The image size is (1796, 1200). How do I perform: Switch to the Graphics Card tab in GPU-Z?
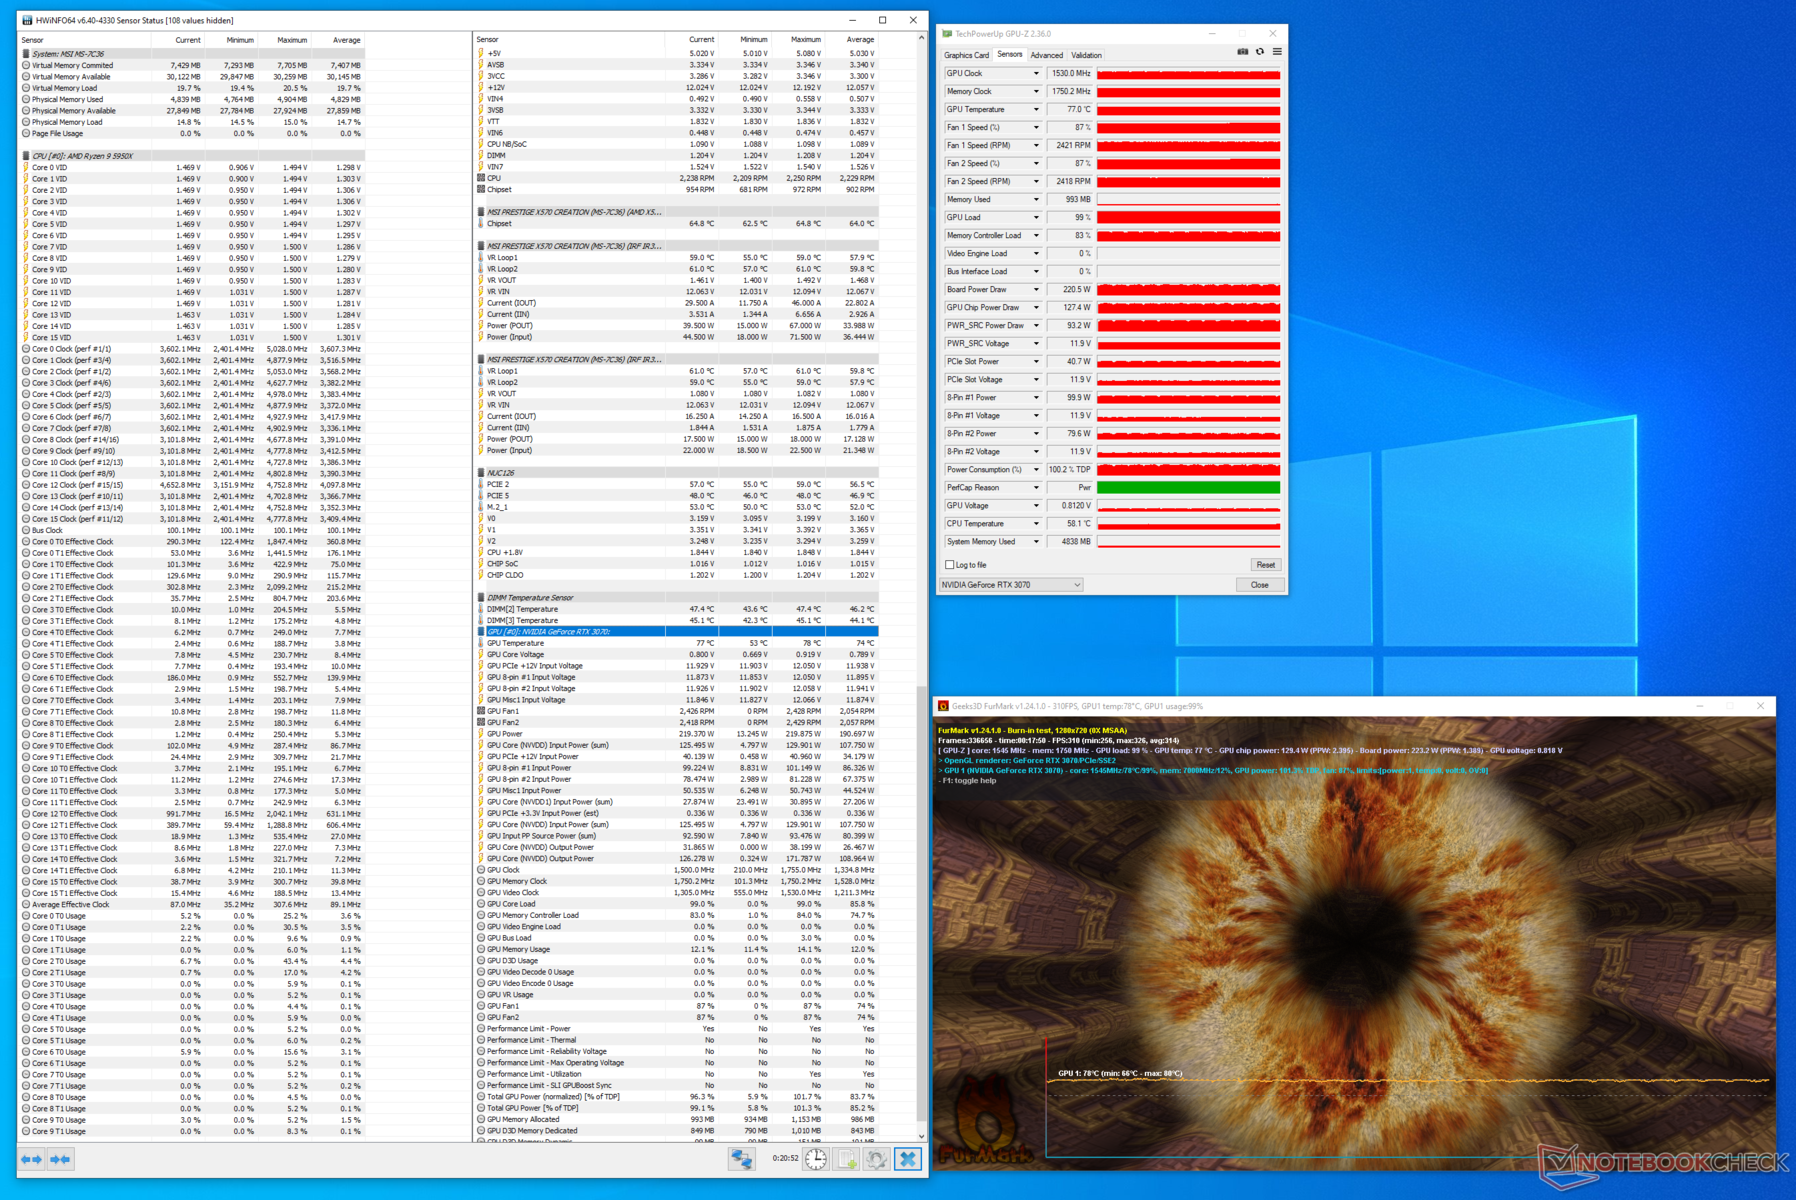click(x=967, y=55)
